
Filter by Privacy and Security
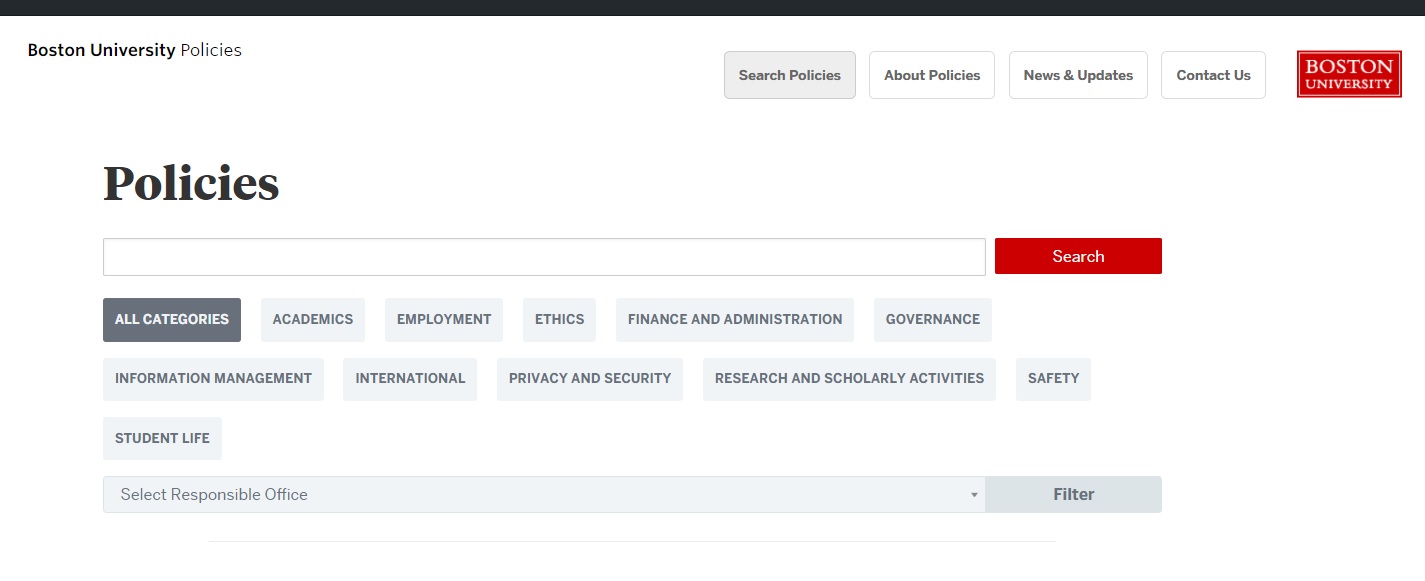[590, 379]
